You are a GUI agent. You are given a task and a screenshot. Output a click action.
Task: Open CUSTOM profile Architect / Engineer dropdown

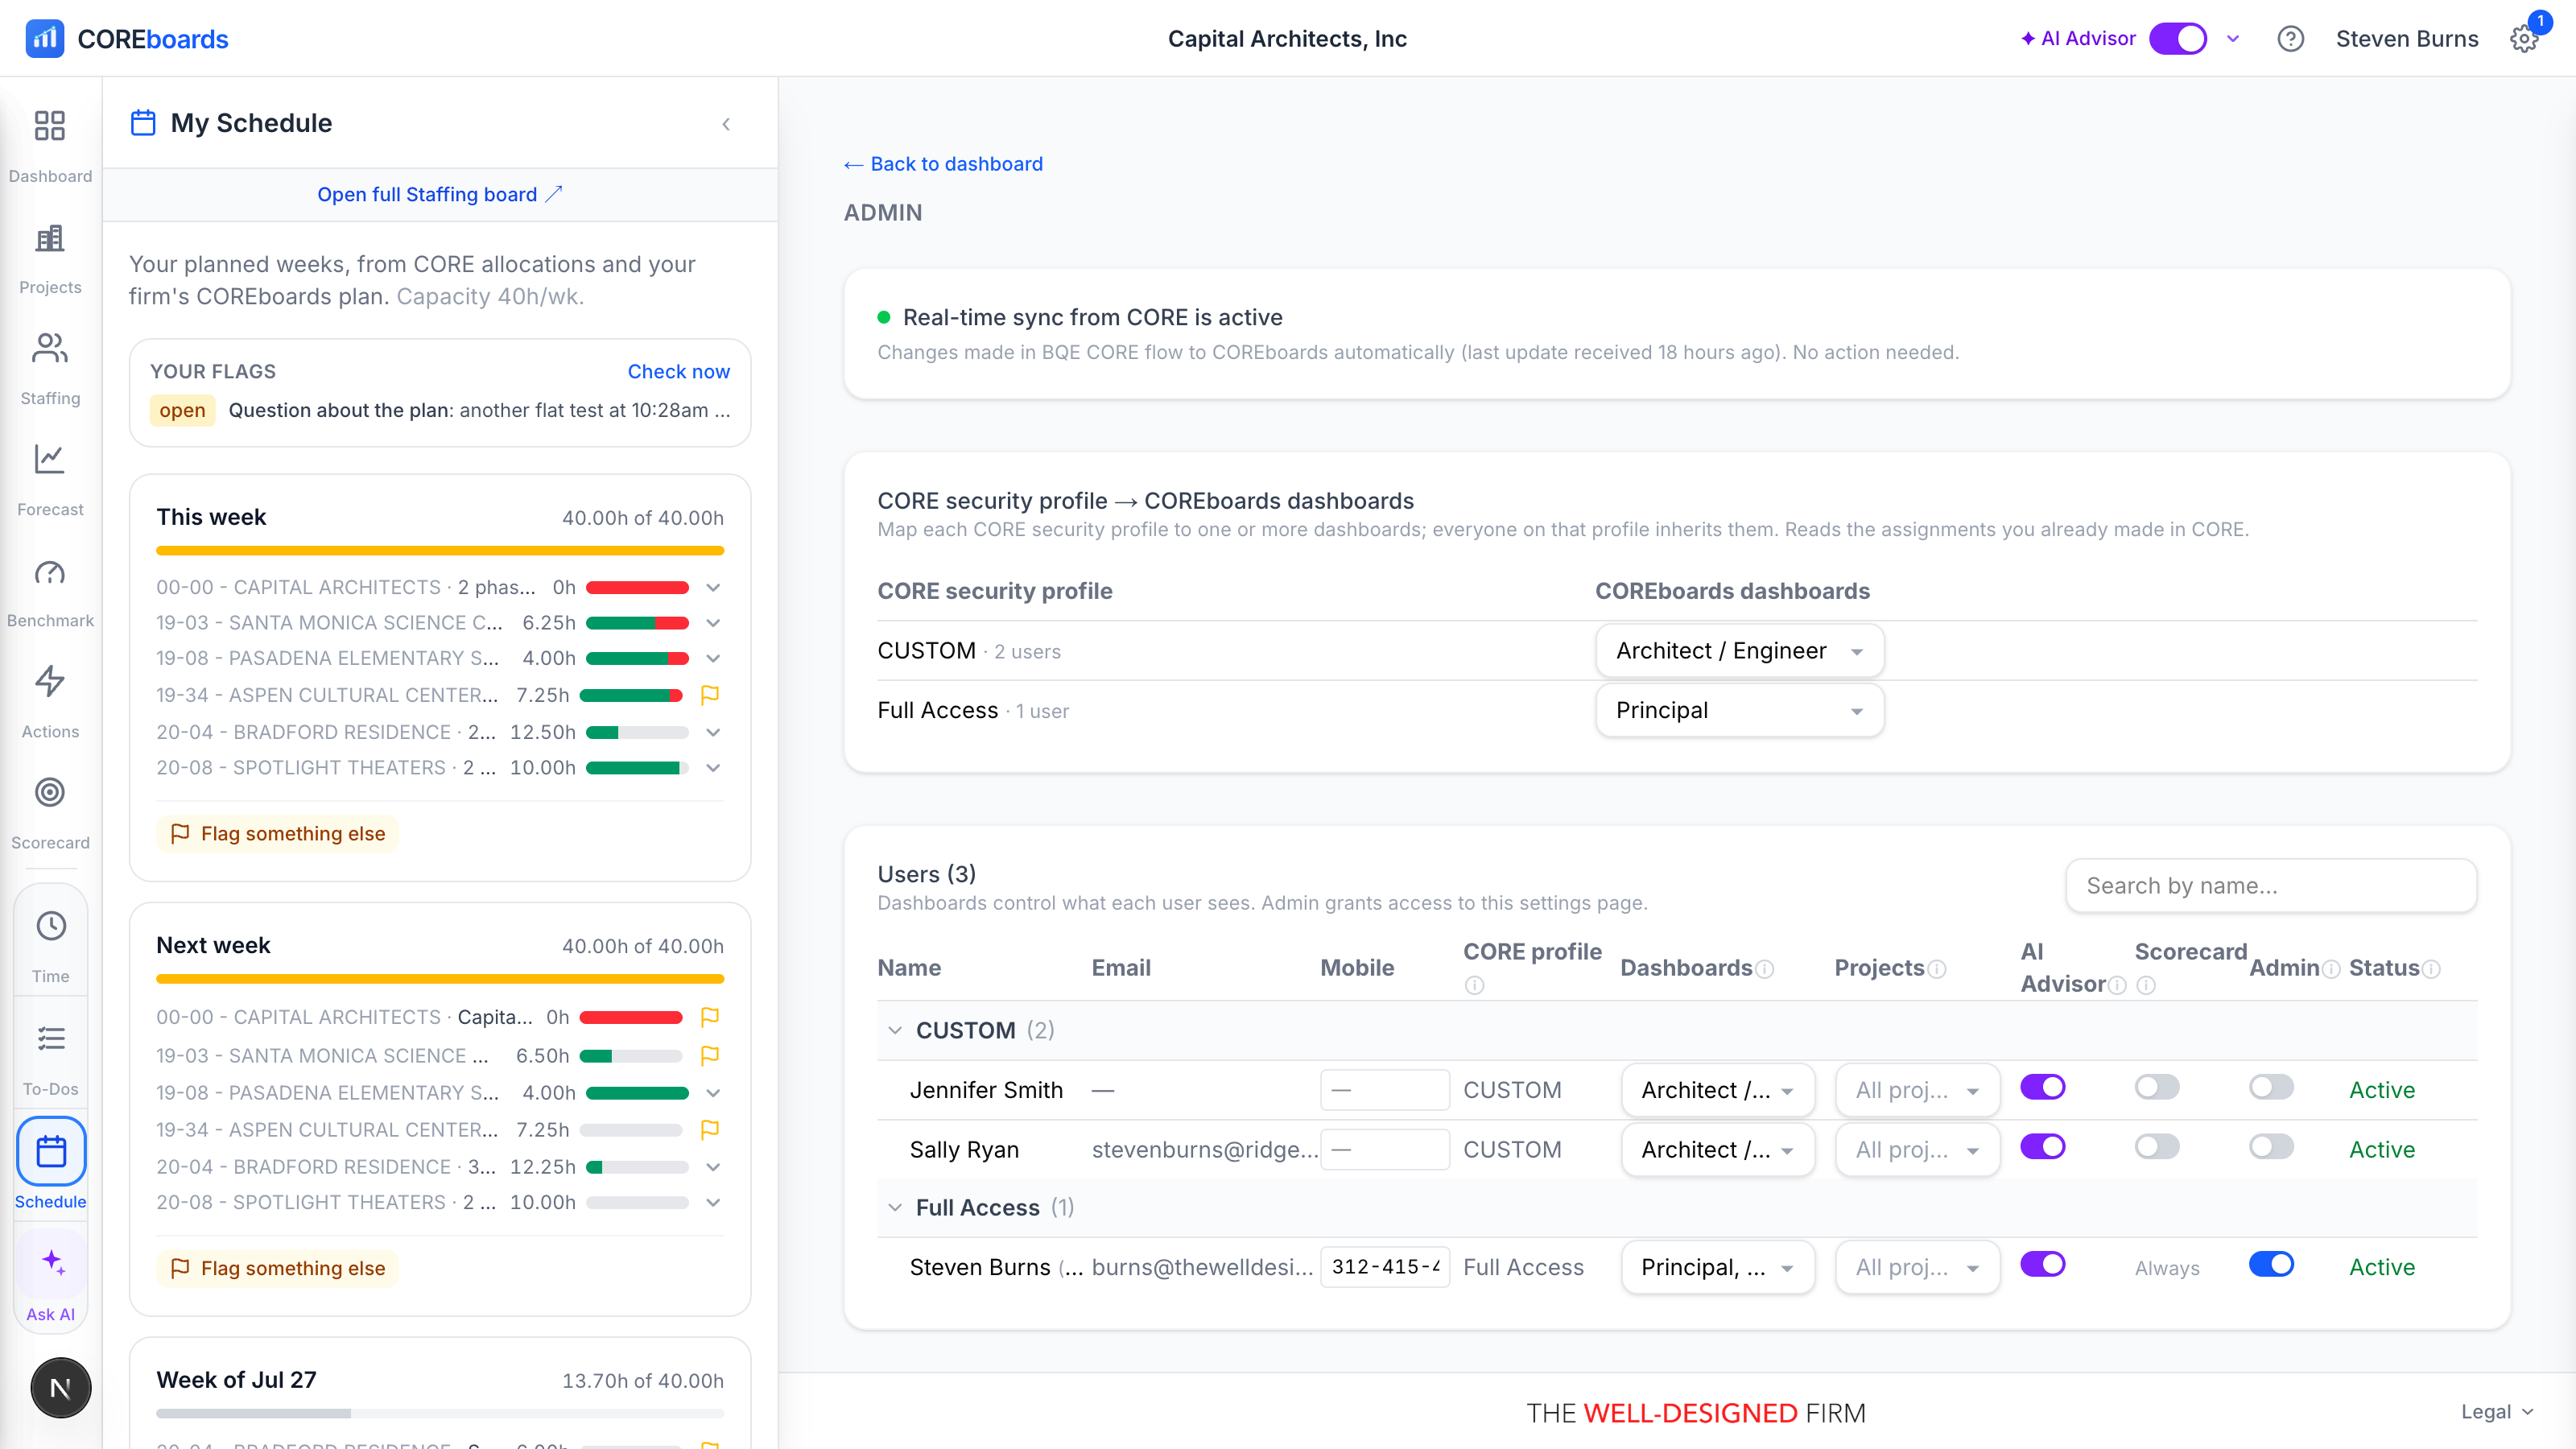pyautogui.click(x=1740, y=651)
